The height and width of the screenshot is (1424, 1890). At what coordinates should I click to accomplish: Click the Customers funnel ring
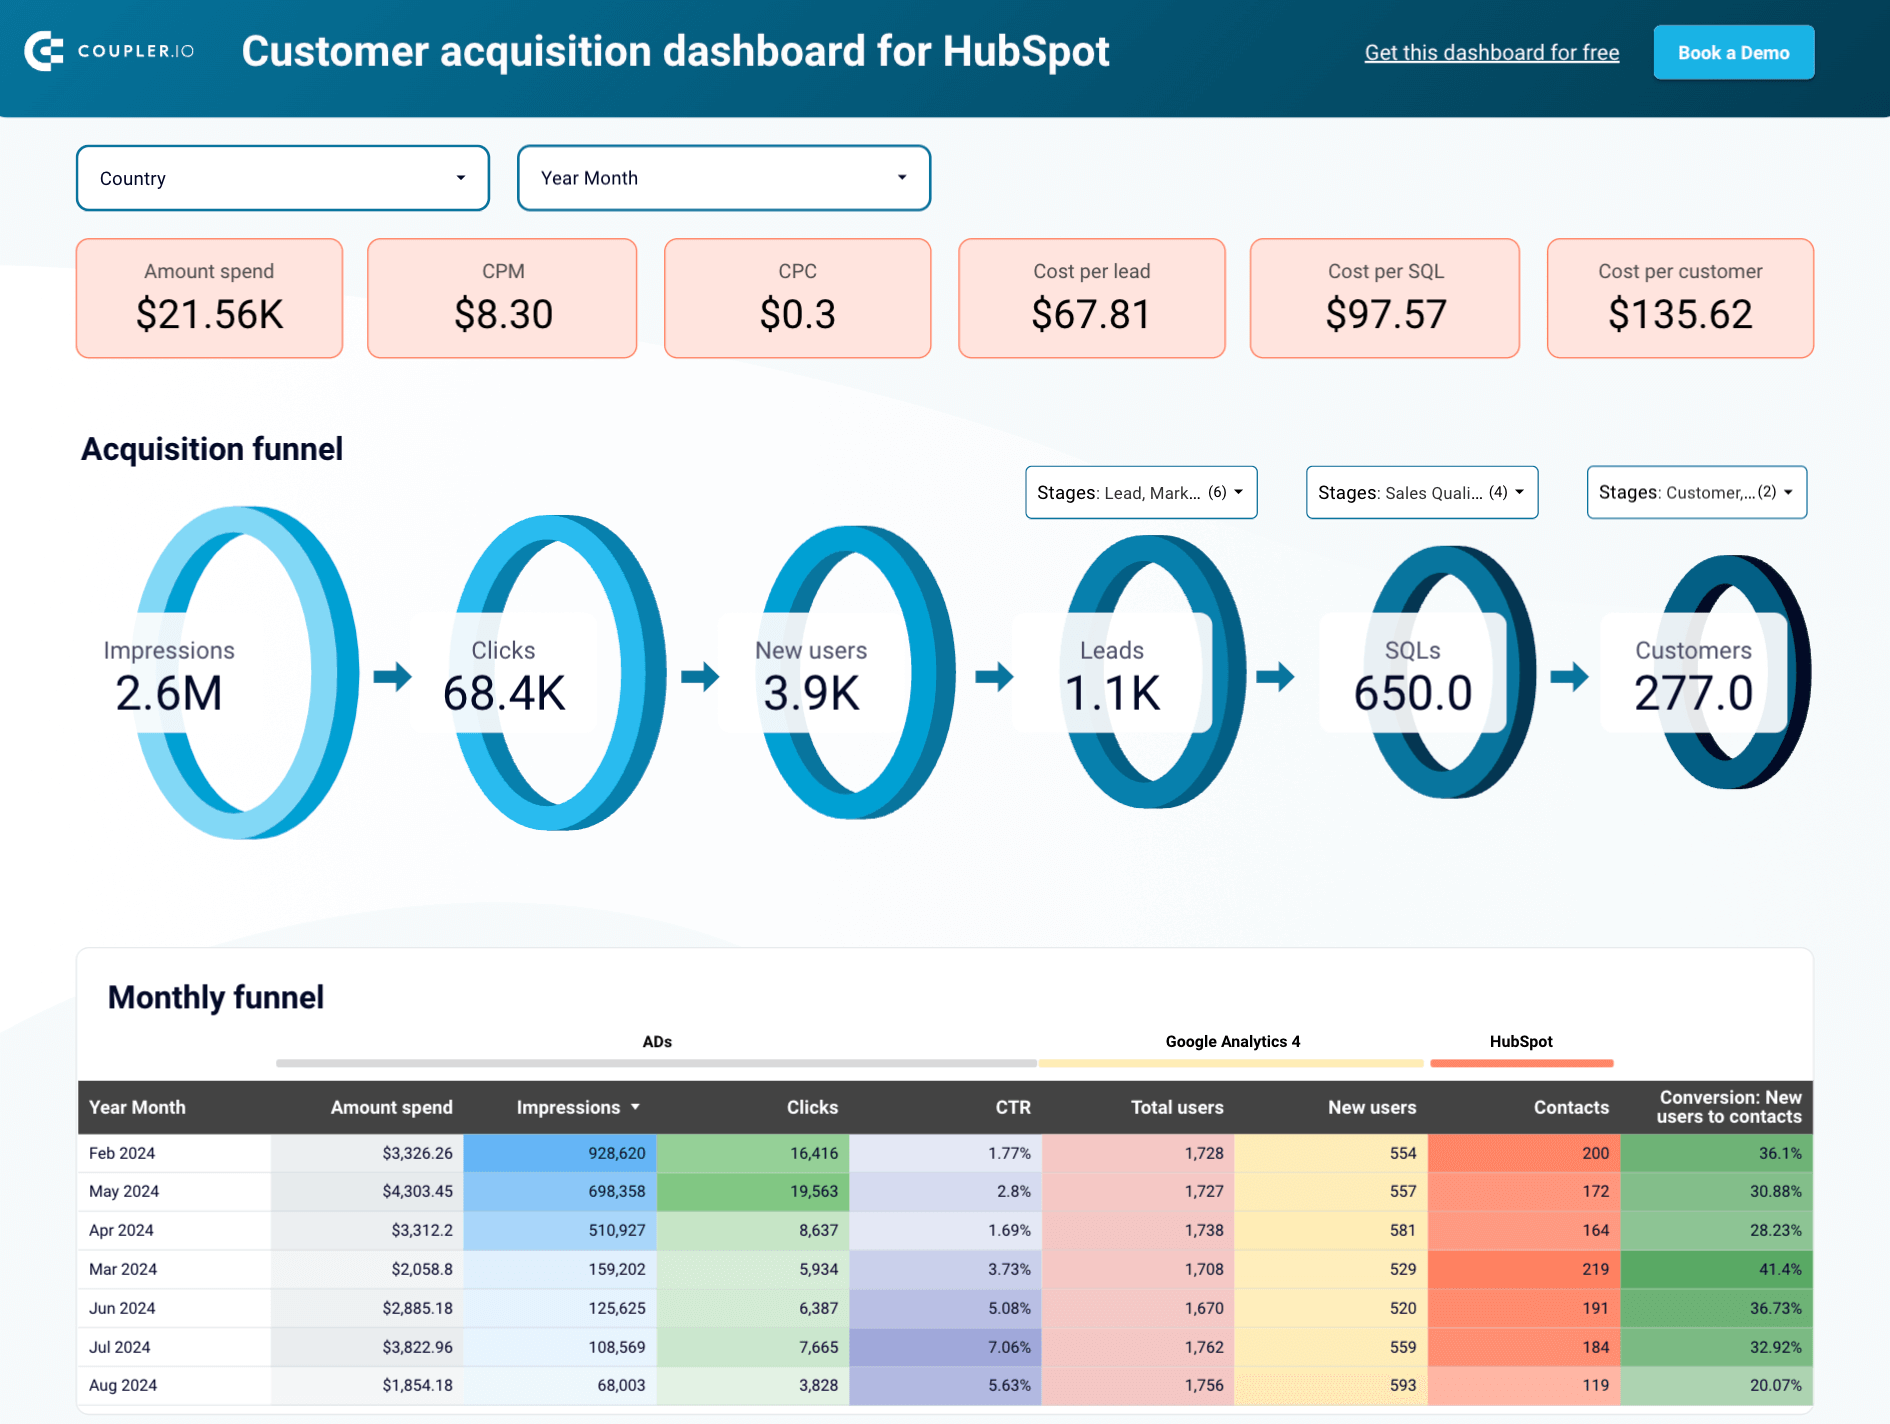click(1733, 672)
